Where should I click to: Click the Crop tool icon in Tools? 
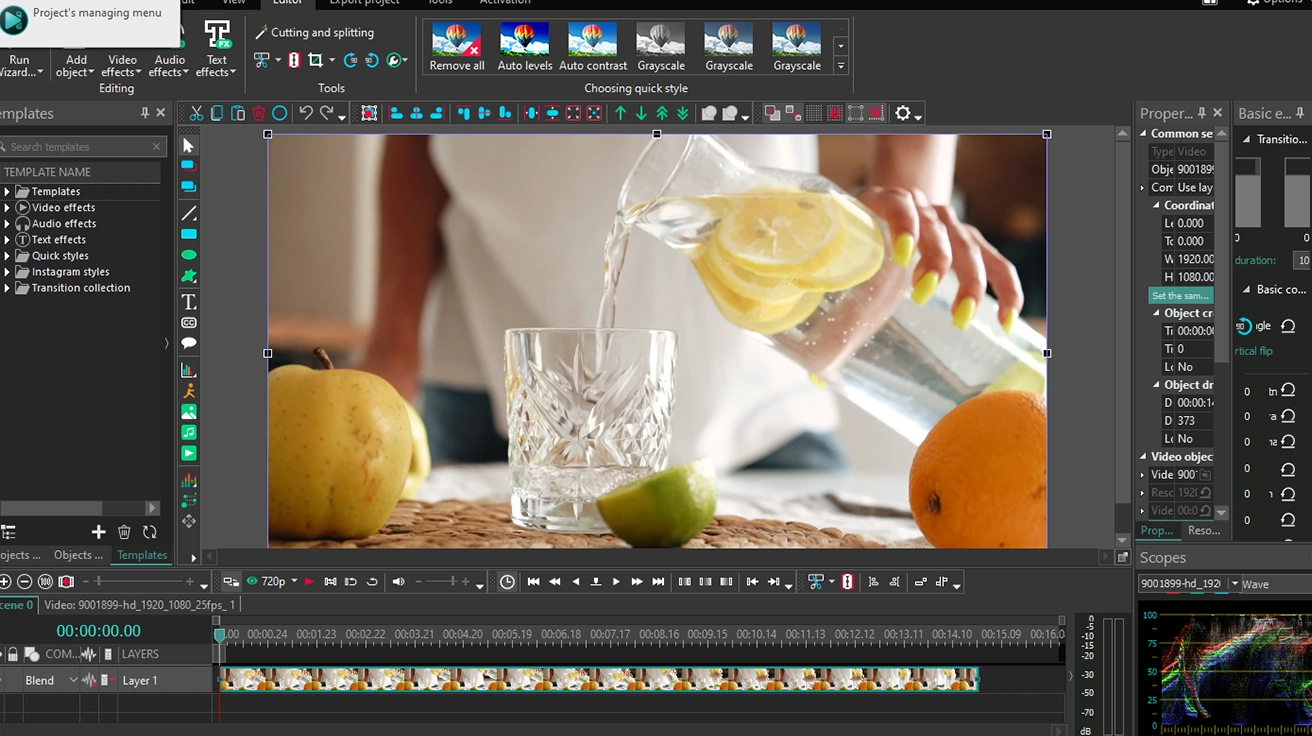[315, 61]
